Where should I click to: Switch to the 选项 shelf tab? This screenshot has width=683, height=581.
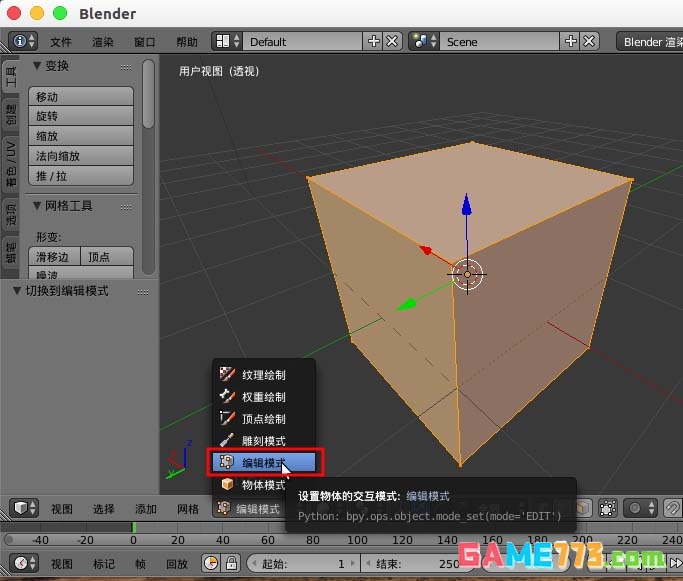coord(10,214)
